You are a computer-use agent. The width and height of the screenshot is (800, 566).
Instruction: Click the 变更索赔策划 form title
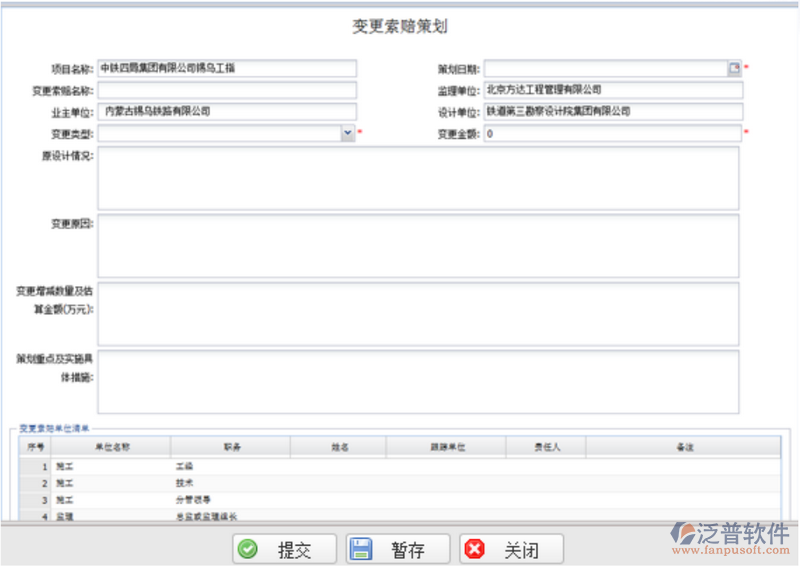[399, 26]
